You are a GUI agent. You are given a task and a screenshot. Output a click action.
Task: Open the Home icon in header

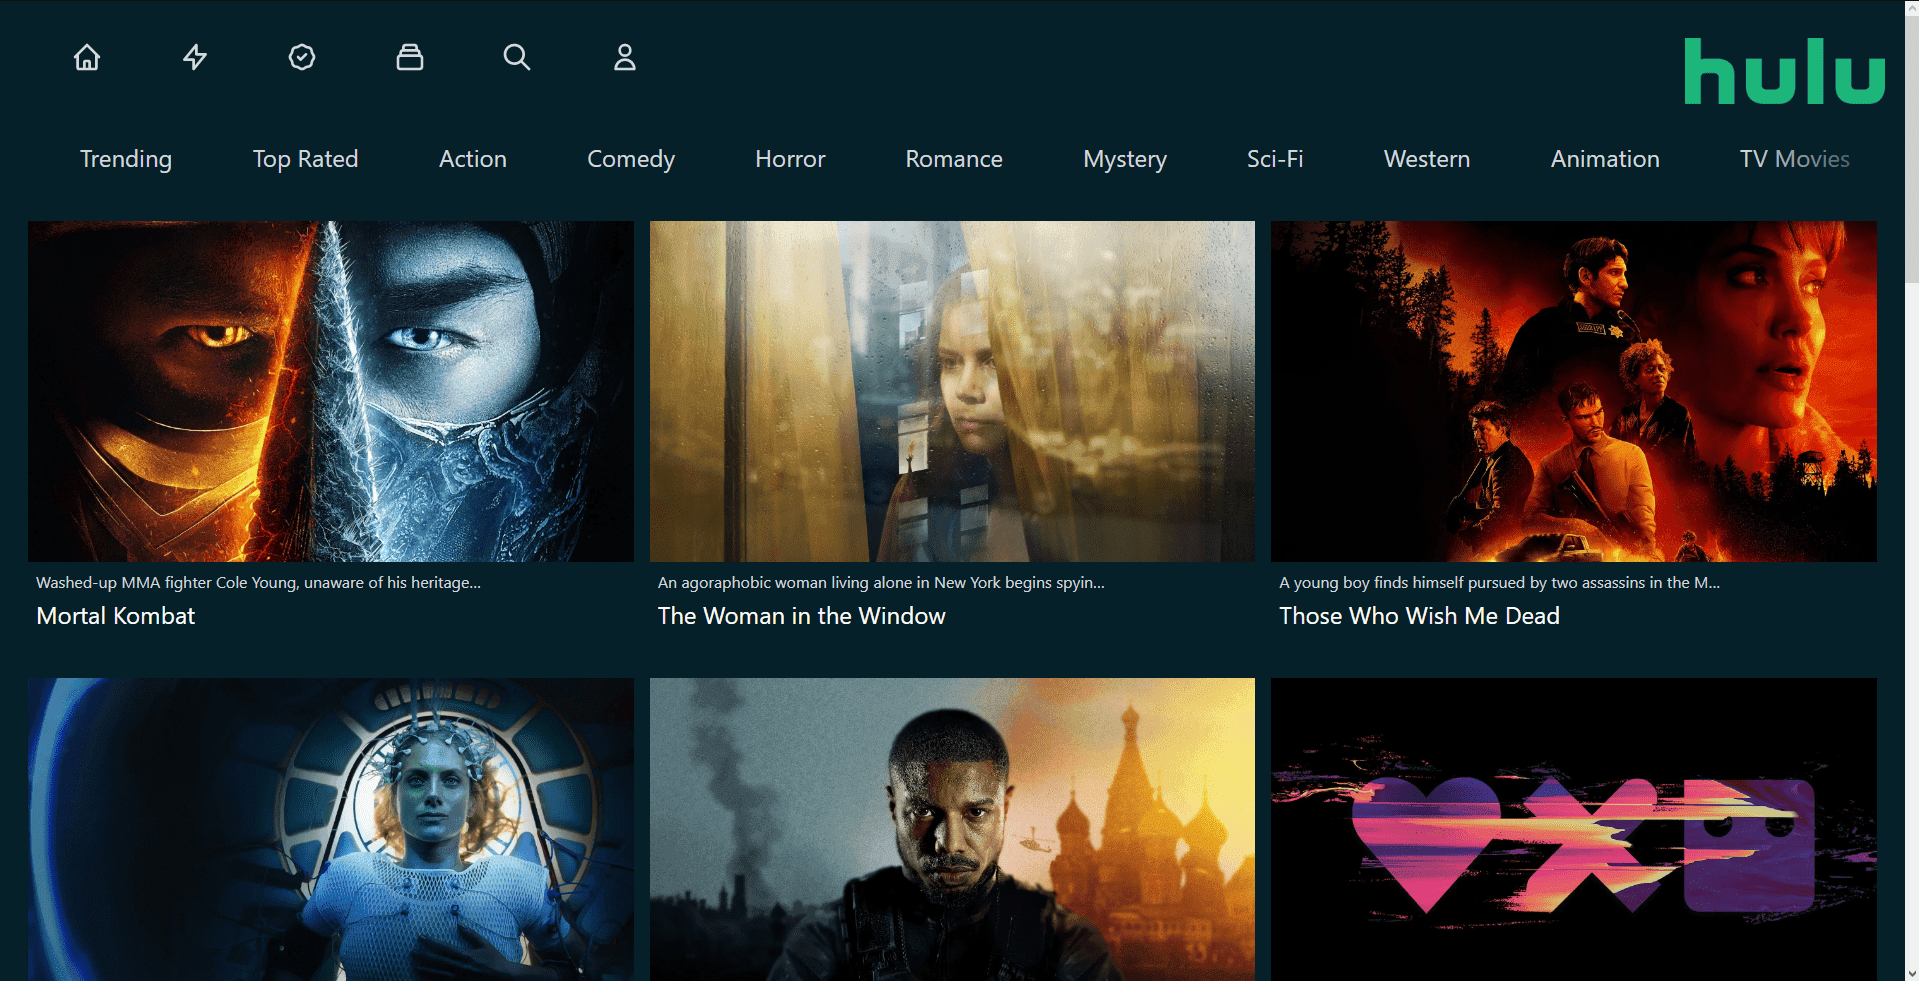tap(87, 57)
